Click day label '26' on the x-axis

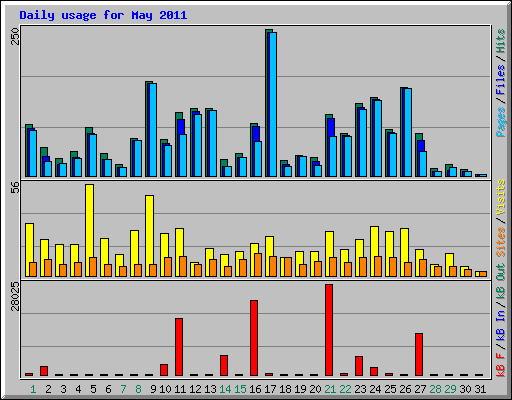405,389
